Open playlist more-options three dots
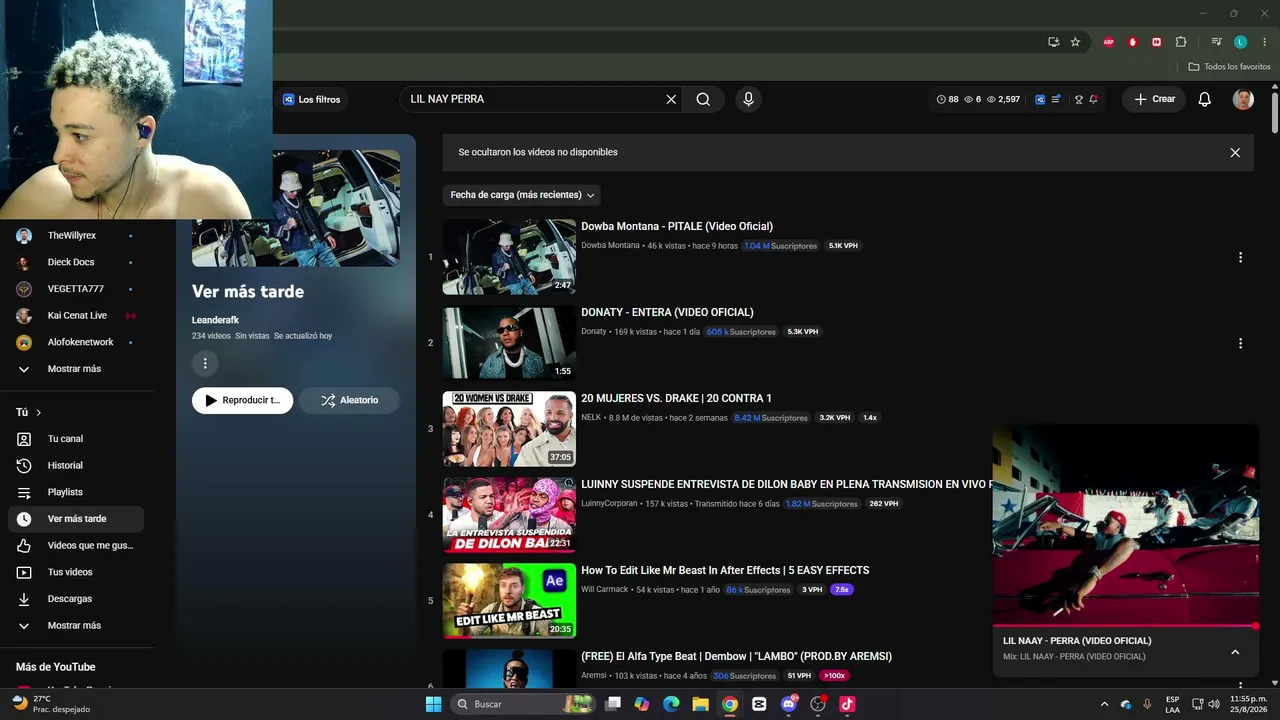Image resolution: width=1280 pixels, height=720 pixels. click(x=205, y=363)
